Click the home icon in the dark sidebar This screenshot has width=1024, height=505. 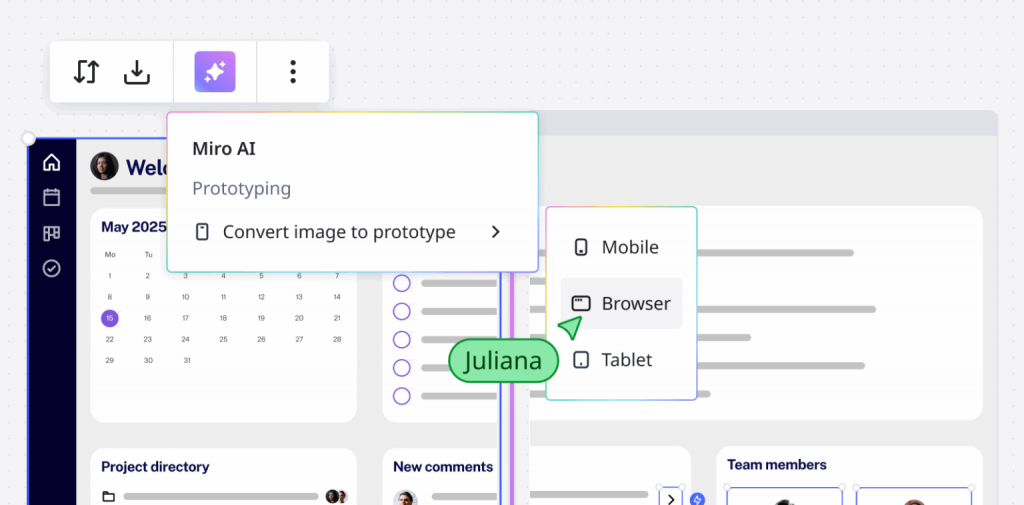coord(52,163)
